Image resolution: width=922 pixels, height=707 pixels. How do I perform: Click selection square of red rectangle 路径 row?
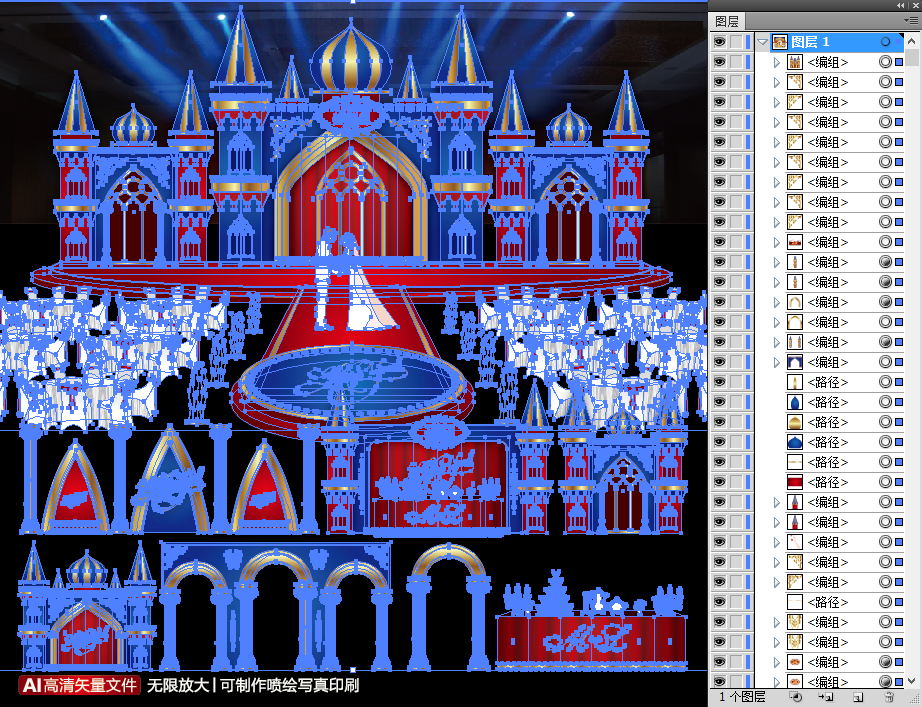[898, 482]
